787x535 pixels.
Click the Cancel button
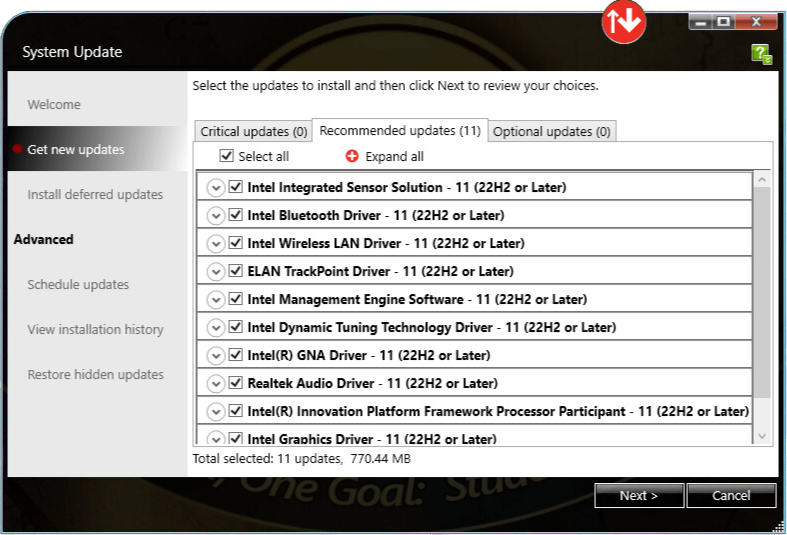tap(731, 495)
